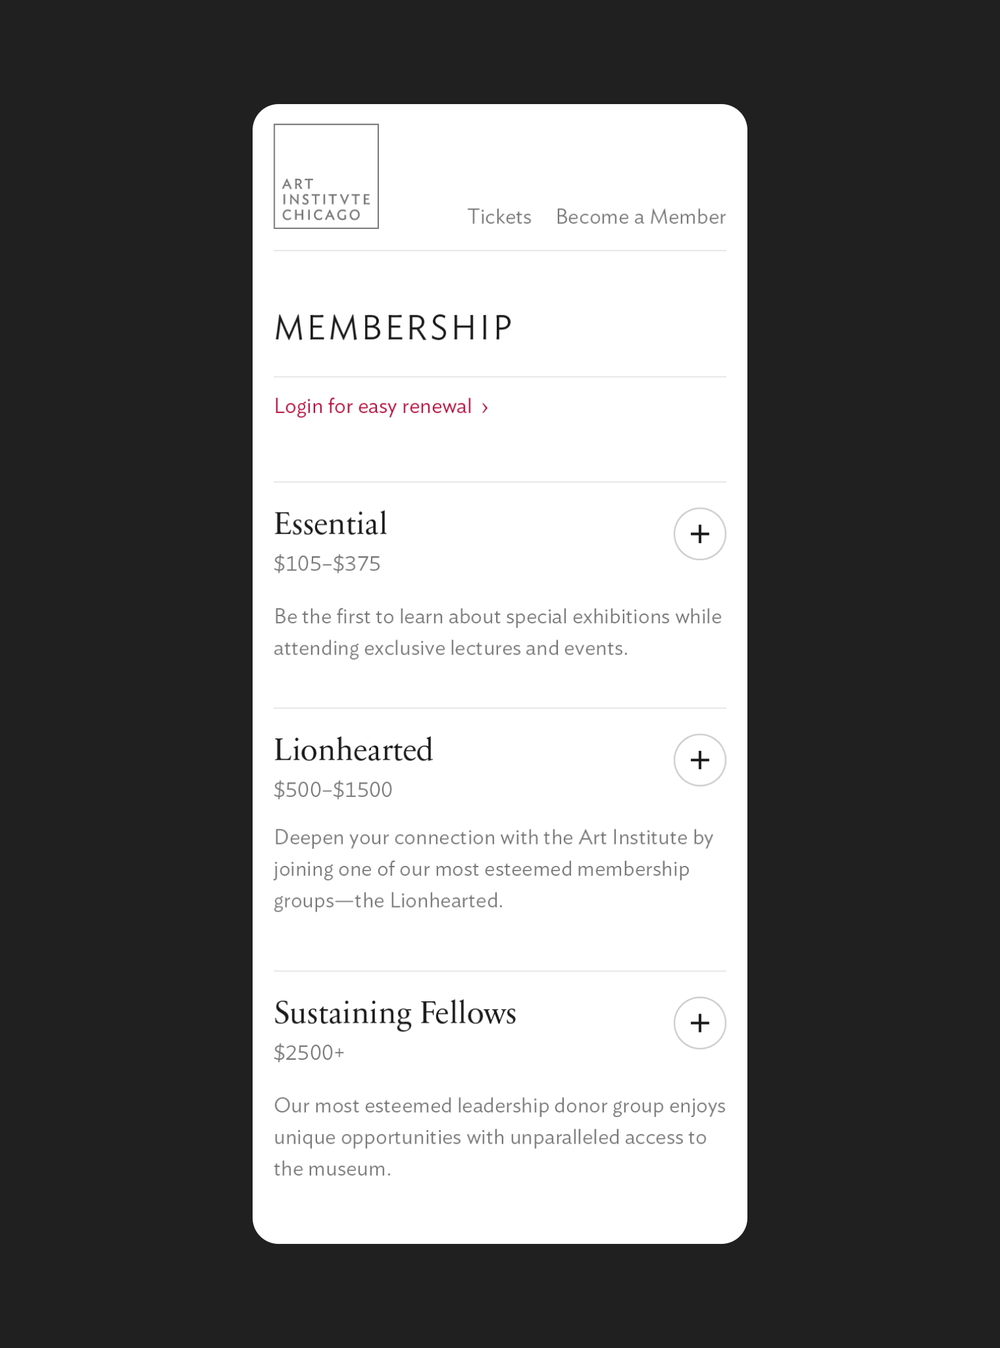Viewport: 1000px width, 1348px height.
Task: Click the MEMBERSHIP page heading
Action: coord(393,328)
